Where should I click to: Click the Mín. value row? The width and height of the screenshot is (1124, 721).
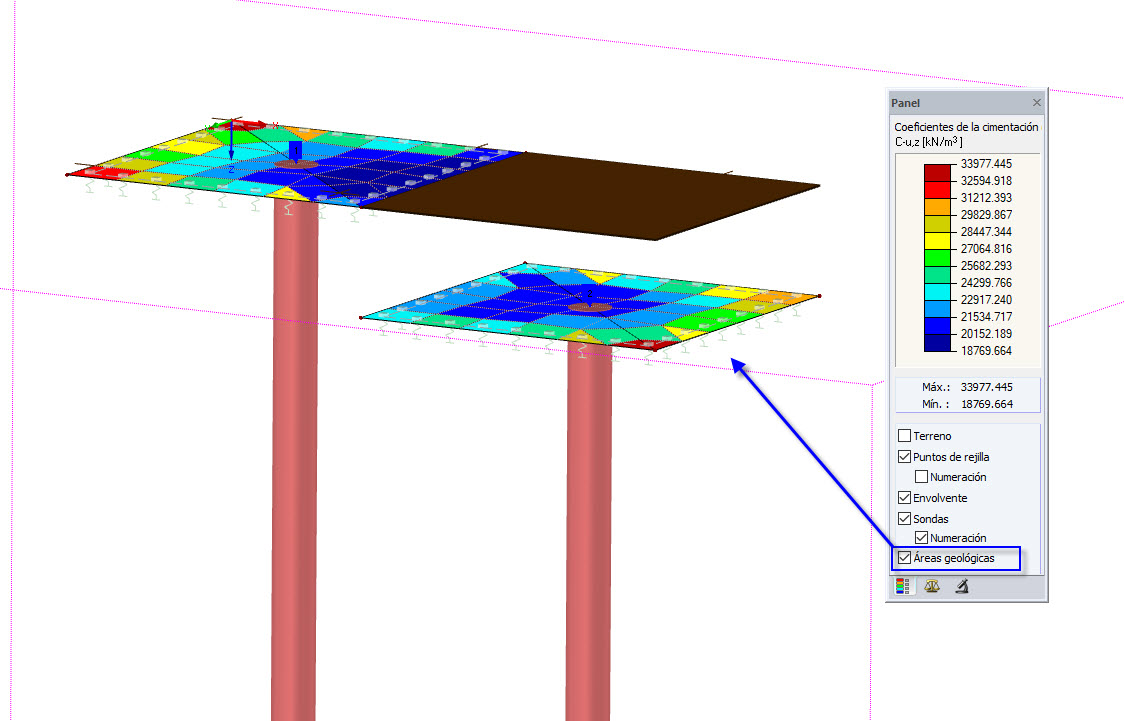click(x=968, y=404)
